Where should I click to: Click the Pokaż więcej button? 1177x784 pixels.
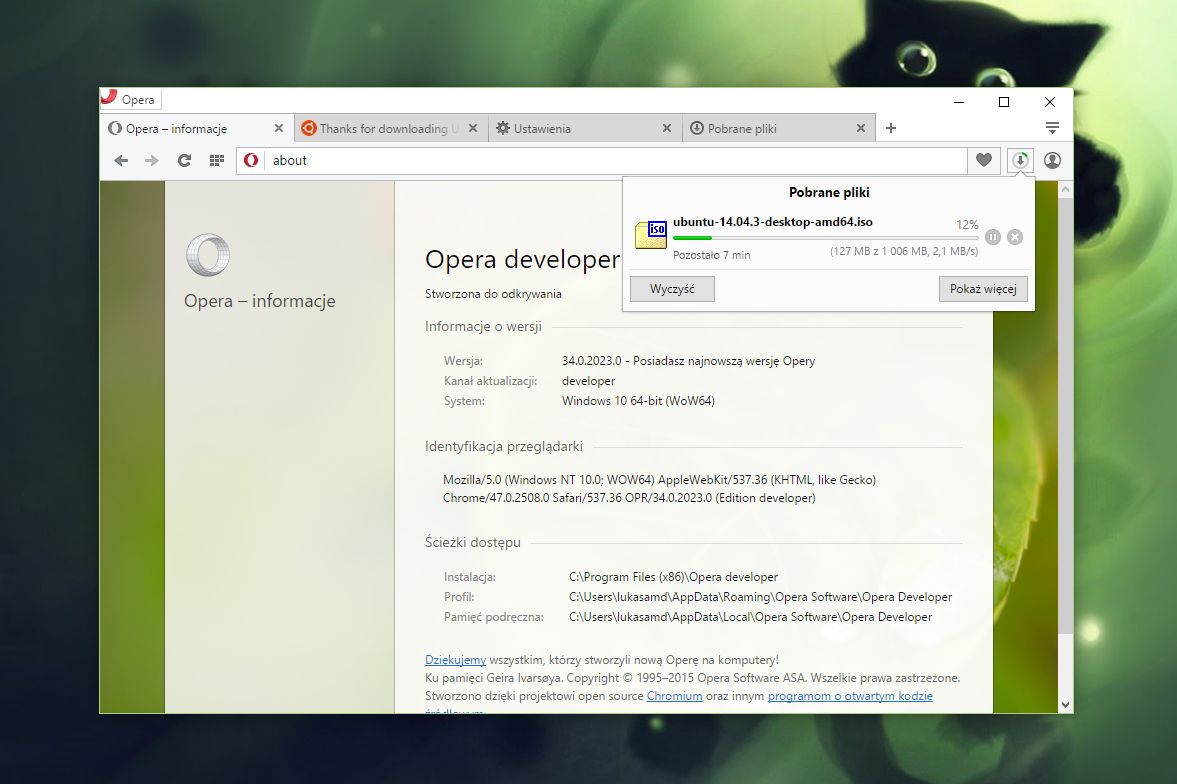[x=983, y=289]
